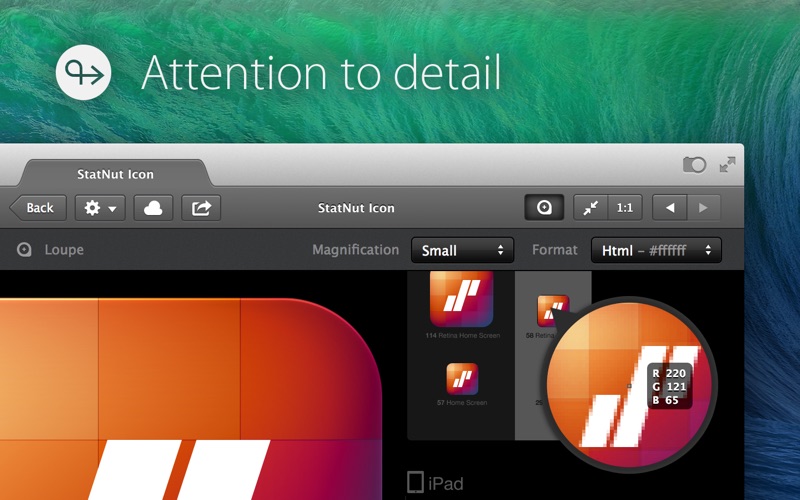
Task: Click the Magnification label
Action: pos(356,249)
